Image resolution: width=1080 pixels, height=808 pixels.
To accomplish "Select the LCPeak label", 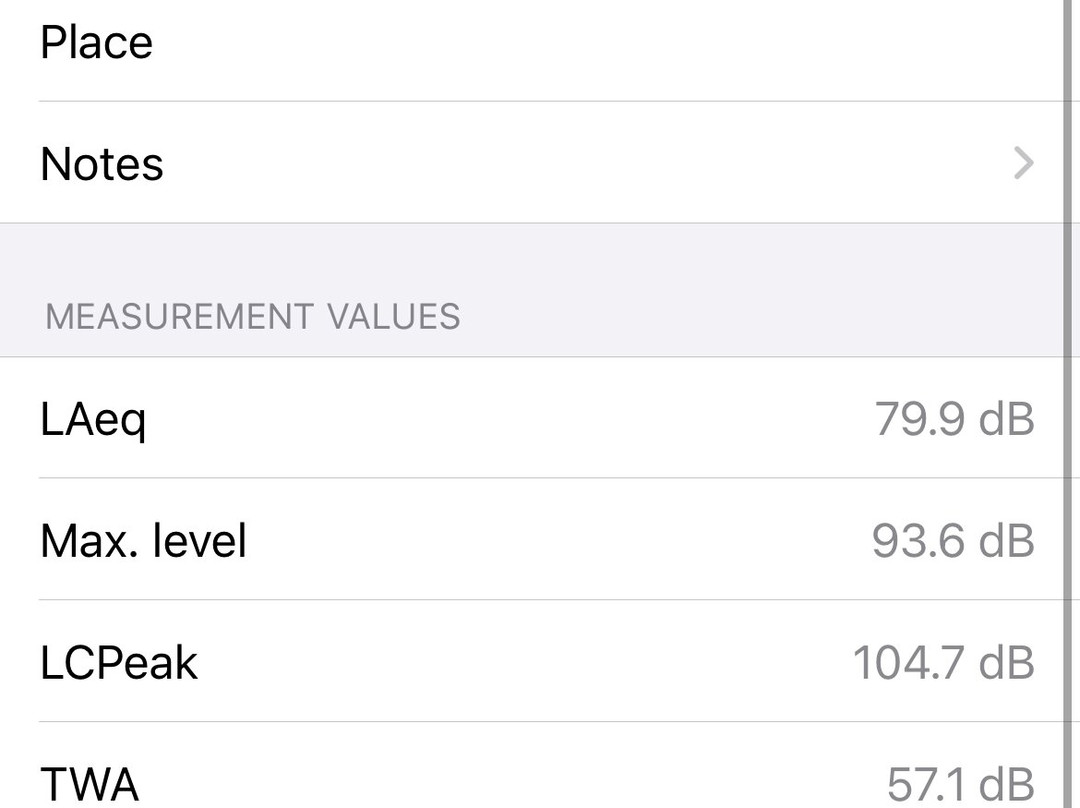I will coord(119,663).
